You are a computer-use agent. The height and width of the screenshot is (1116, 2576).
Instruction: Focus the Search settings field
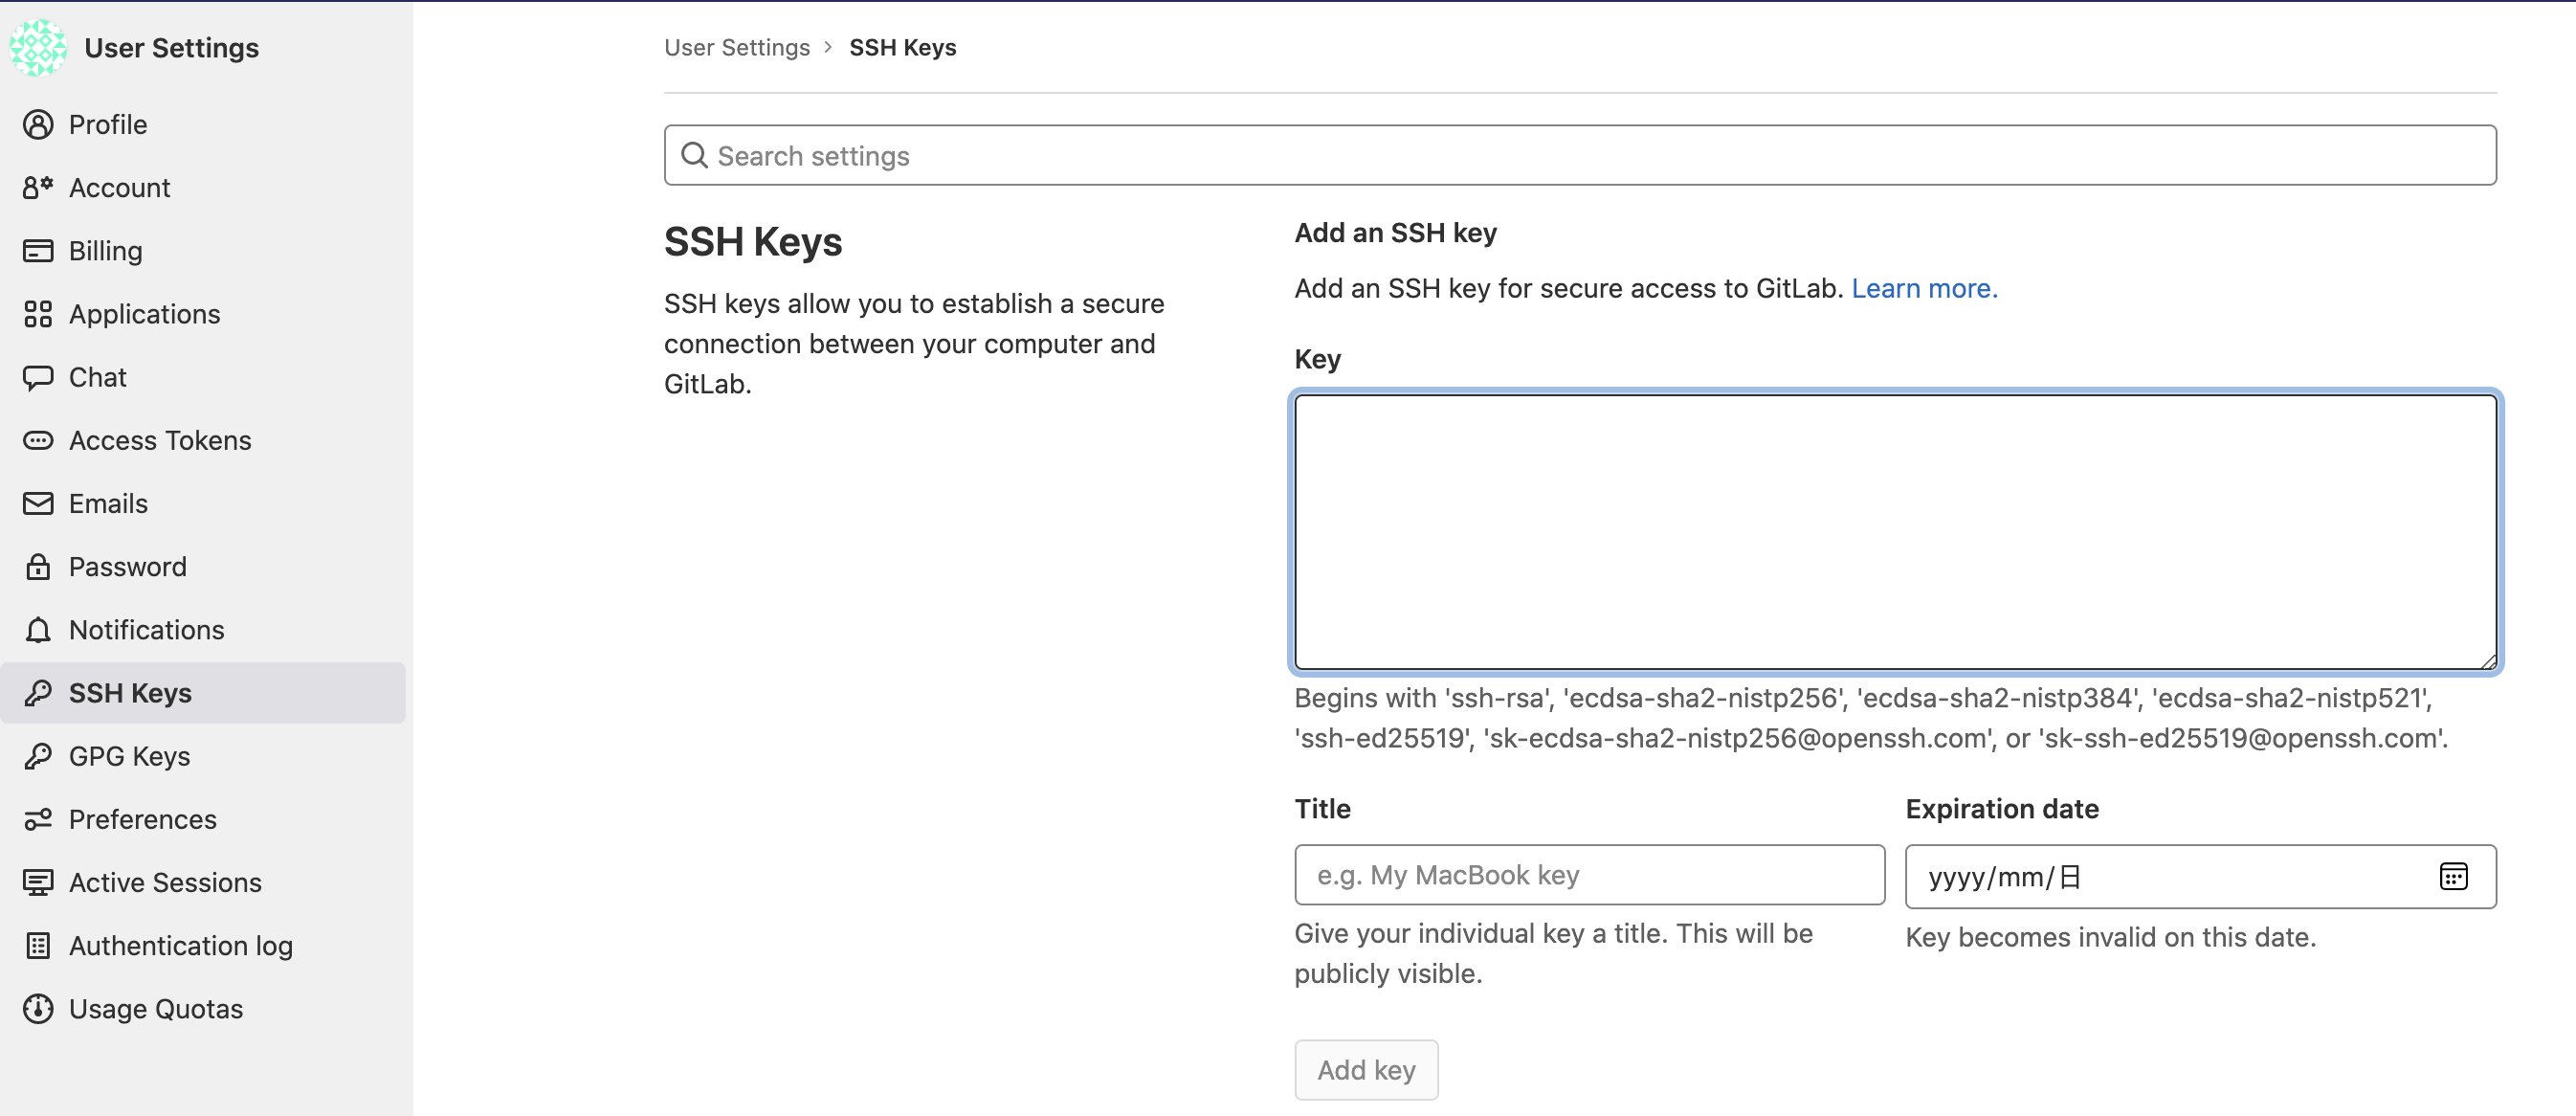pyautogui.click(x=1580, y=155)
